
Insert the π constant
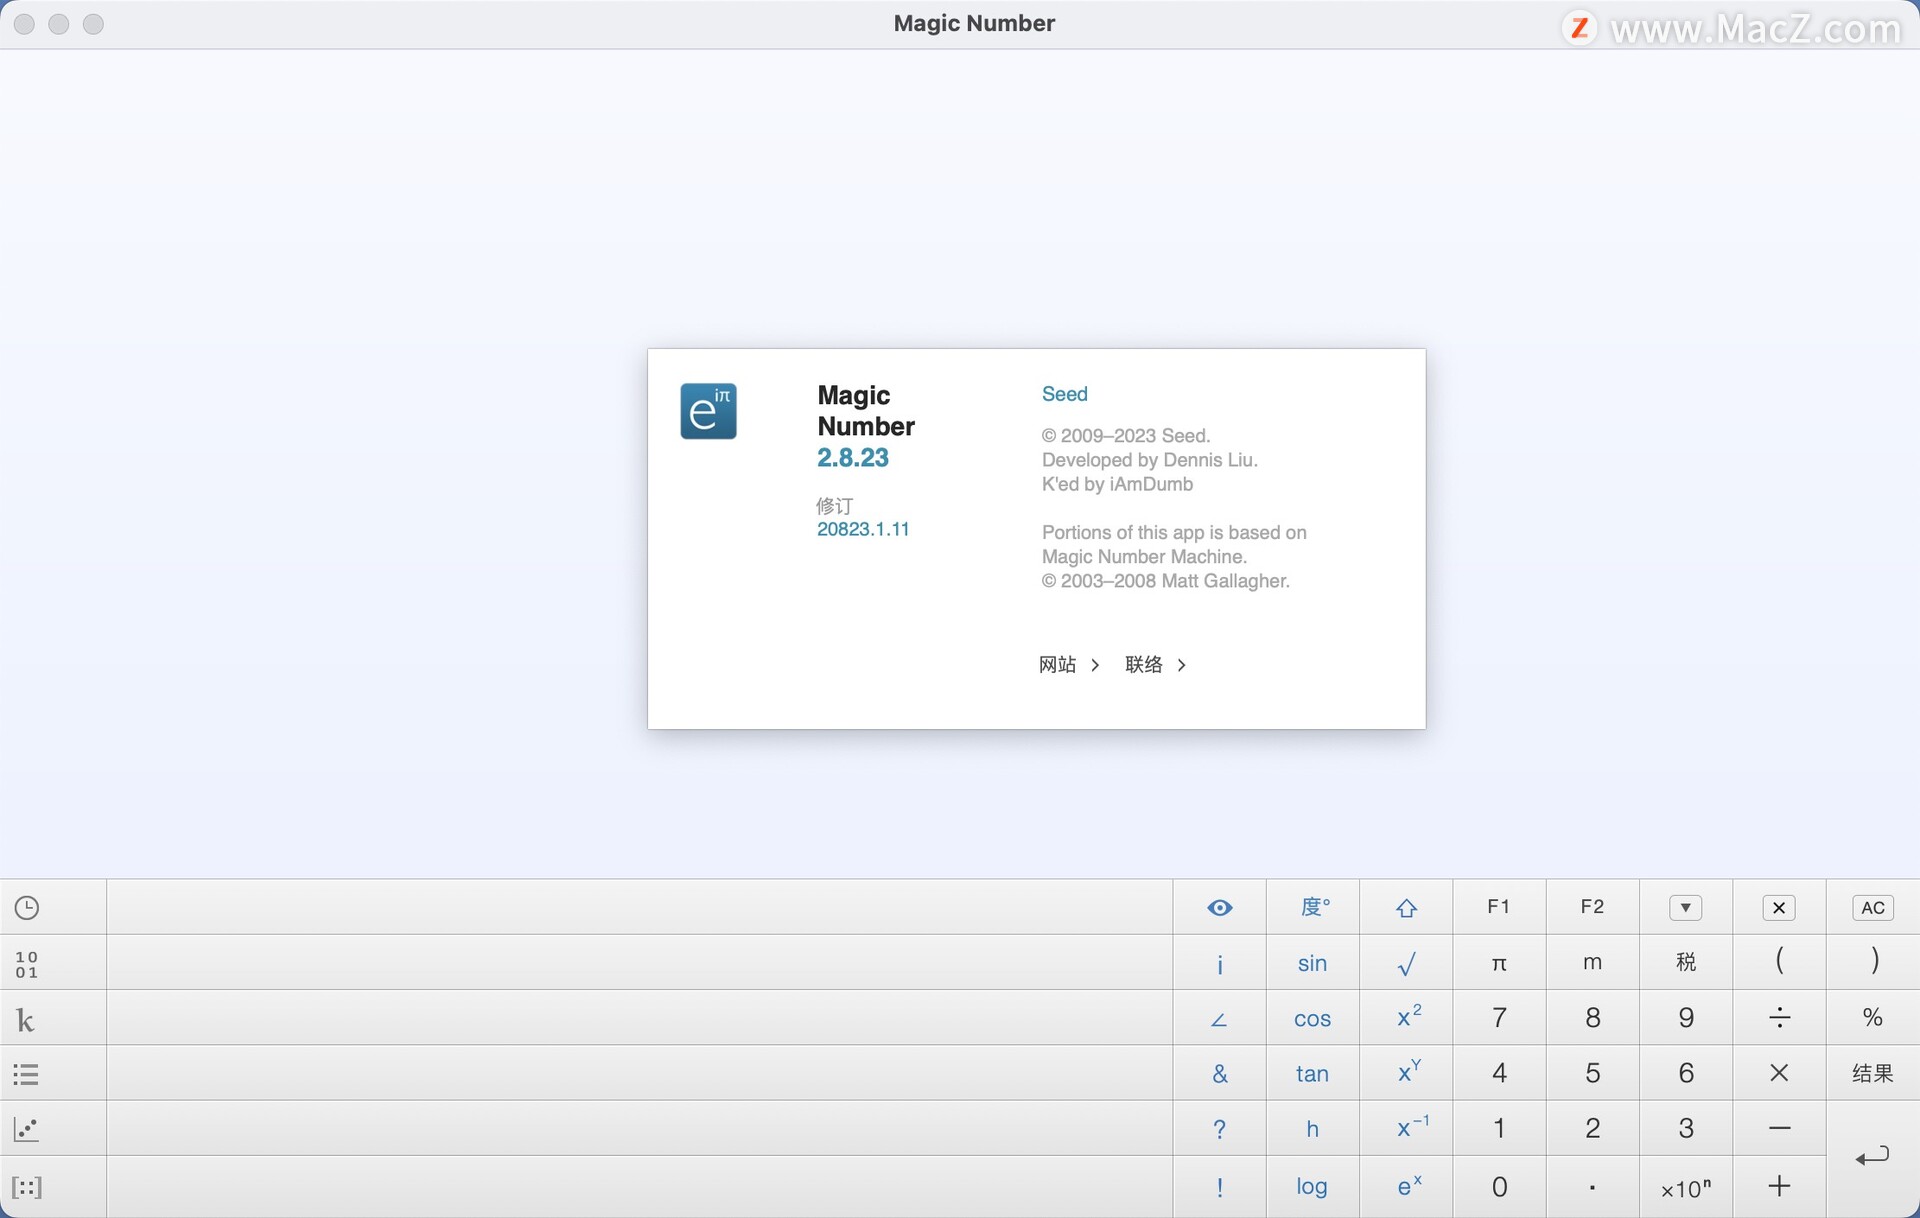(x=1498, y=963)
